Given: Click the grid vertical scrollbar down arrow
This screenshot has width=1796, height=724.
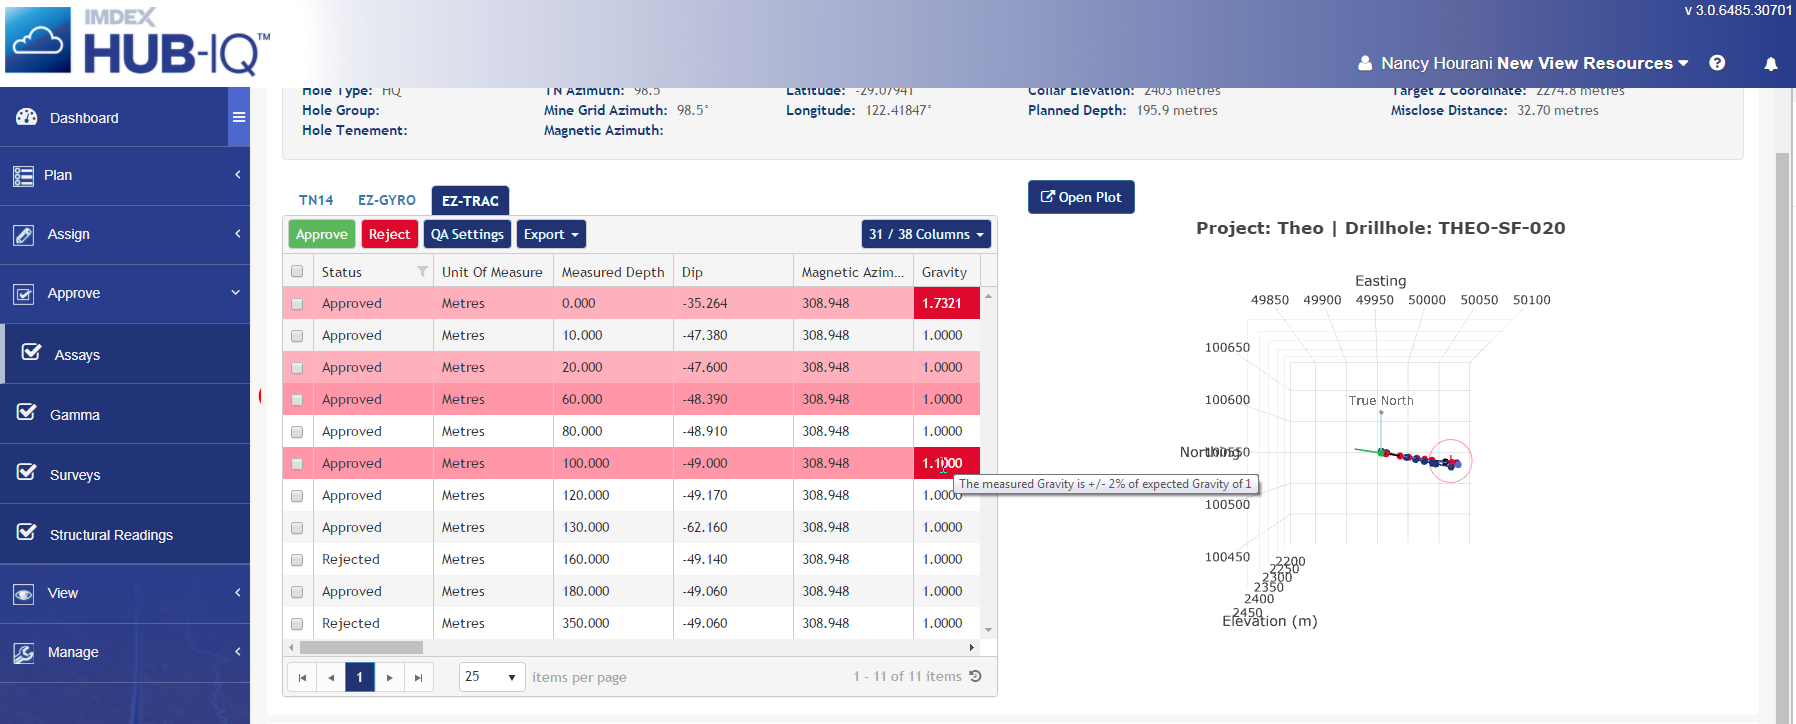Looking at the screenshot, I should (x=989, y=630).
